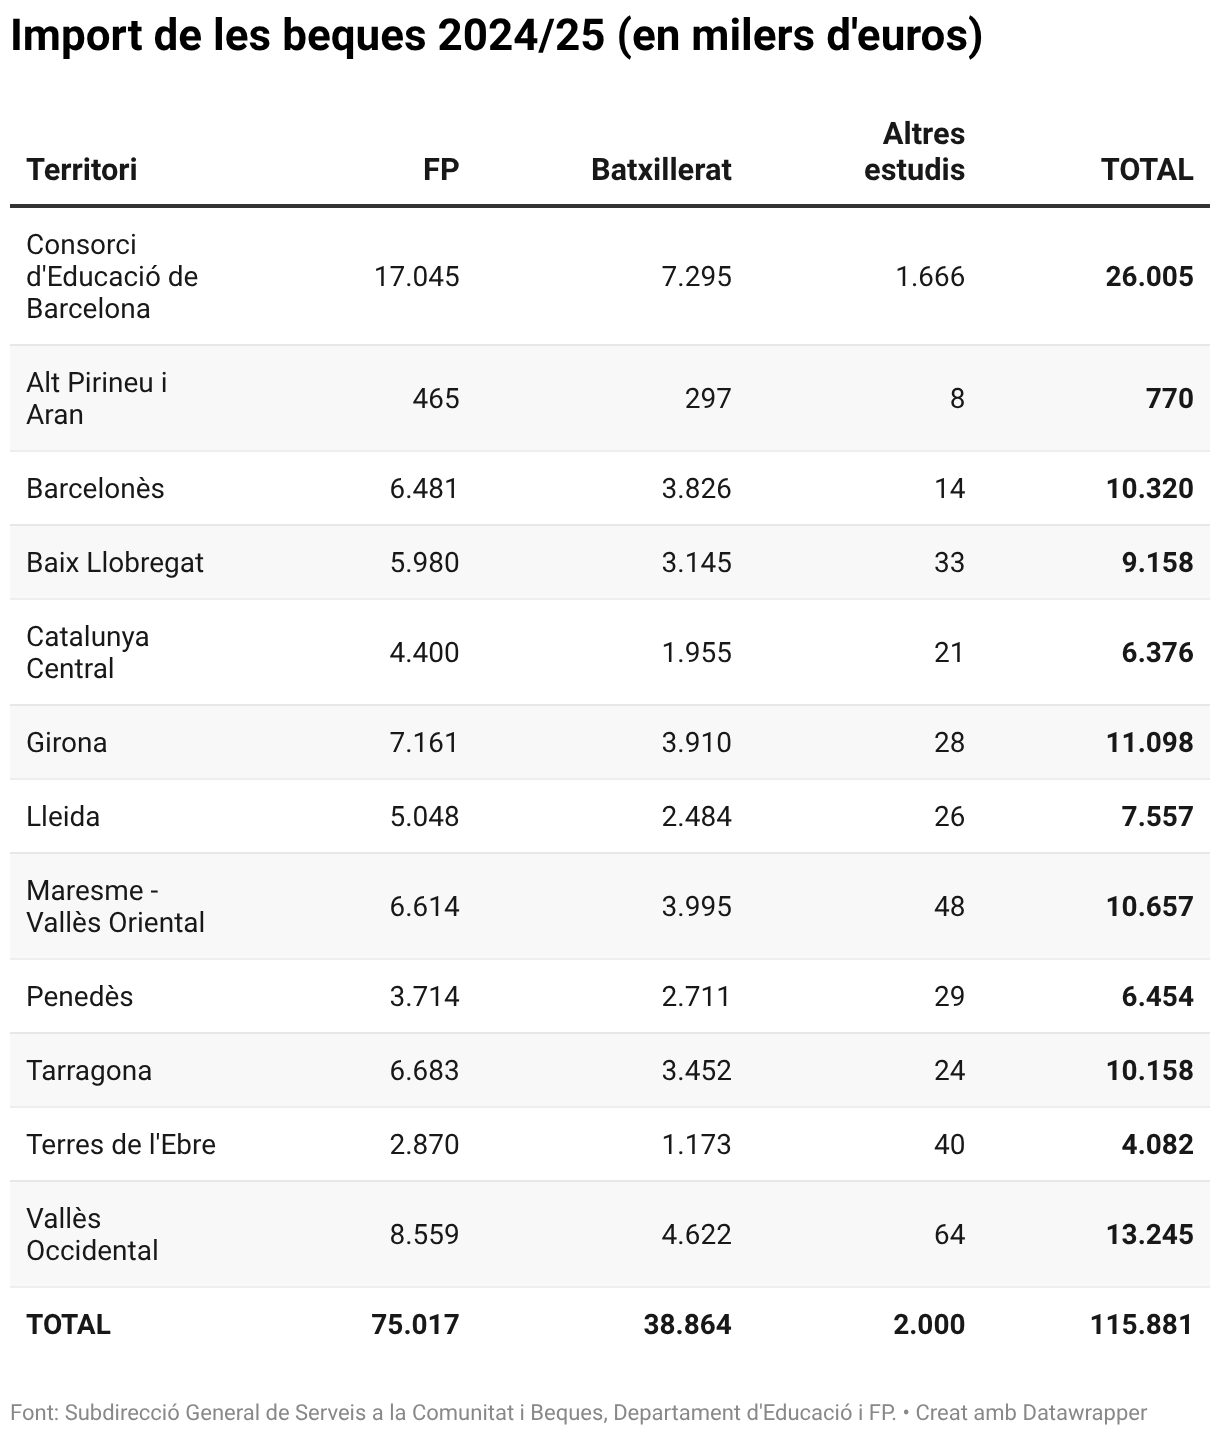Viewport: 1220px width, 1436px height.
Task: Click the Maresme - Vallès Oriental total 10.657
Action: [1149, 907]
